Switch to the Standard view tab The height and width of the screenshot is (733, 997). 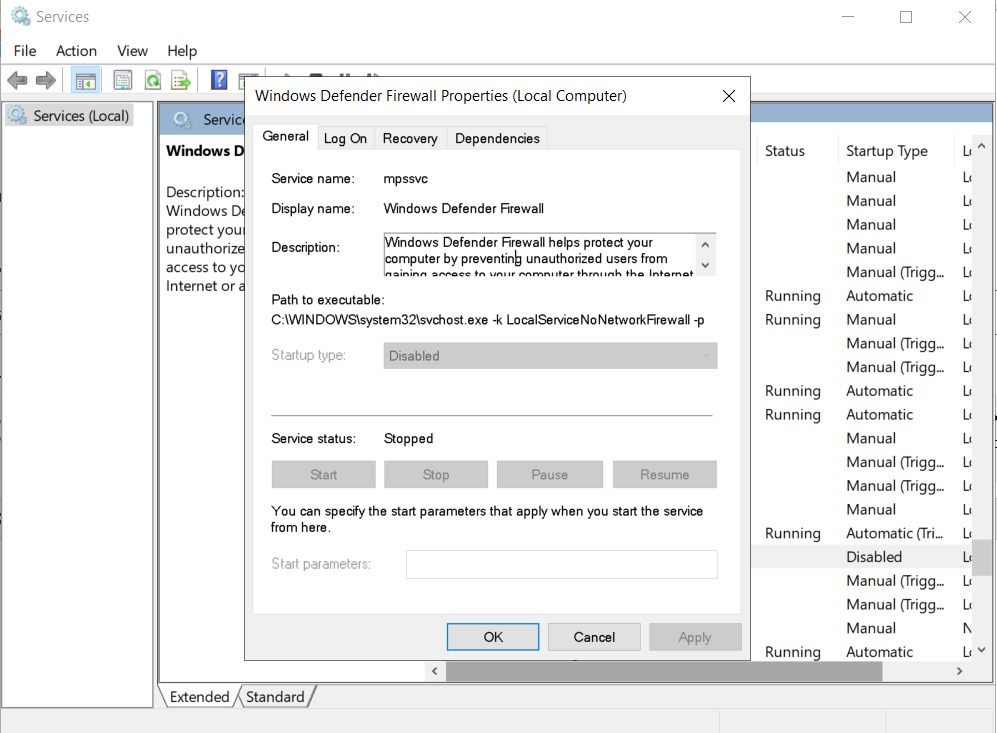pyautogui.click(x=275, y=697)
